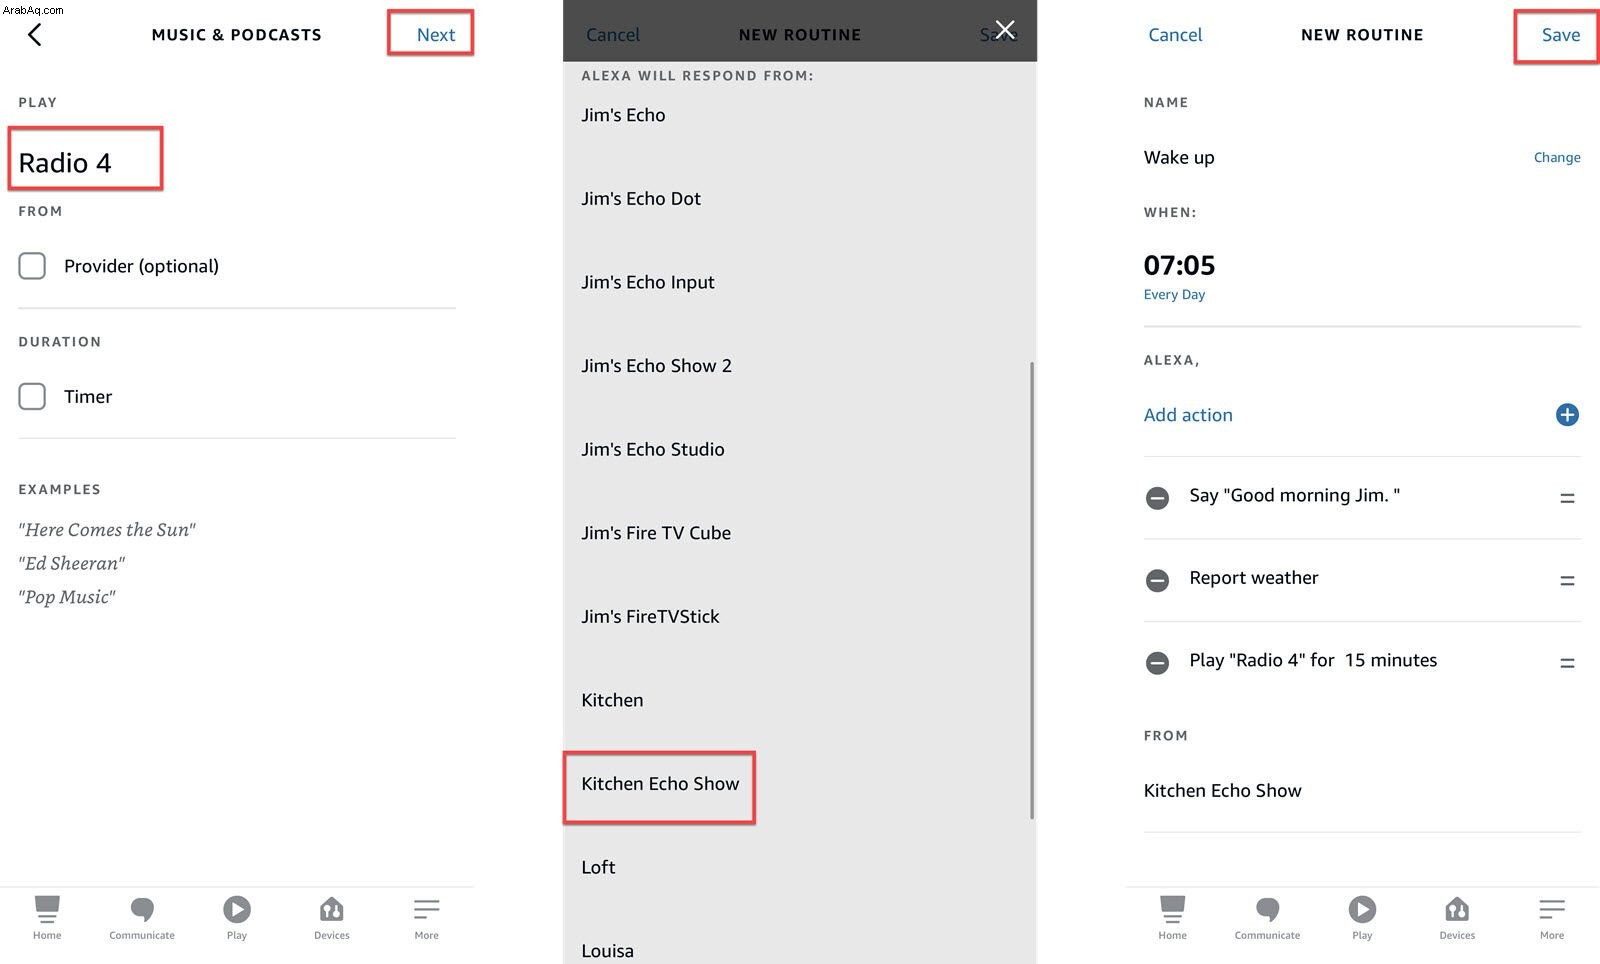Grab reorder handle for Play Radio 4
The height and width of the screenshot is (964, 1600).
[x=1567, y=663]
